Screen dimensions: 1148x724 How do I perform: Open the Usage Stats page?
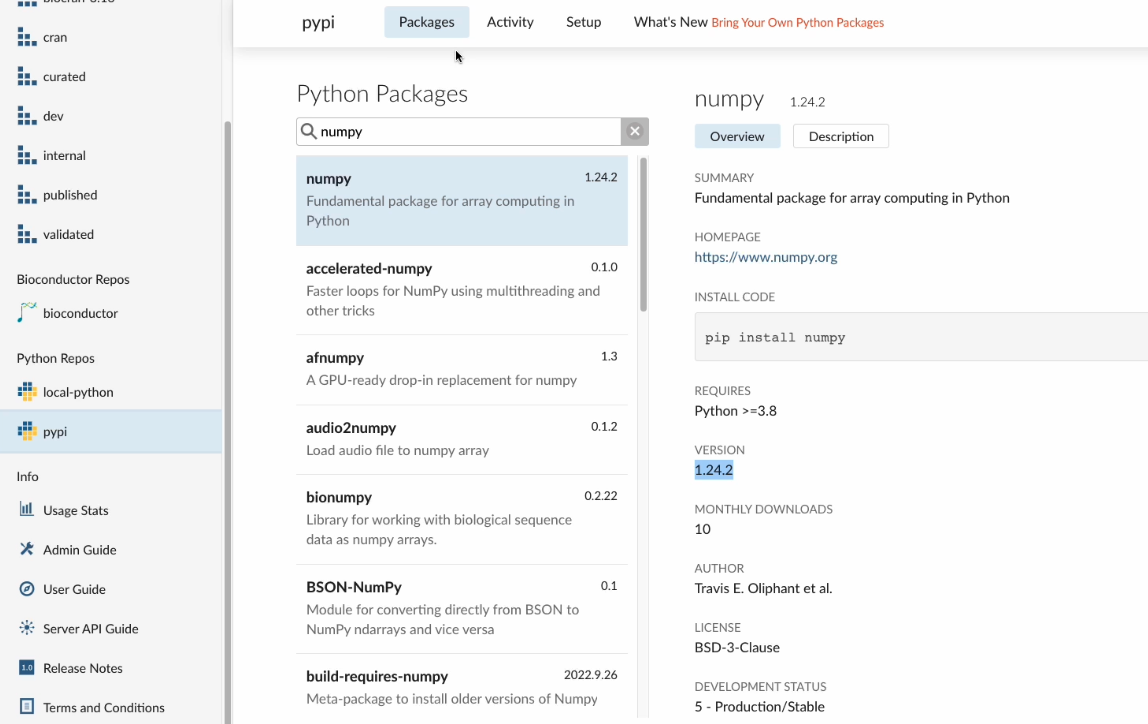click(x=73, y=510)
